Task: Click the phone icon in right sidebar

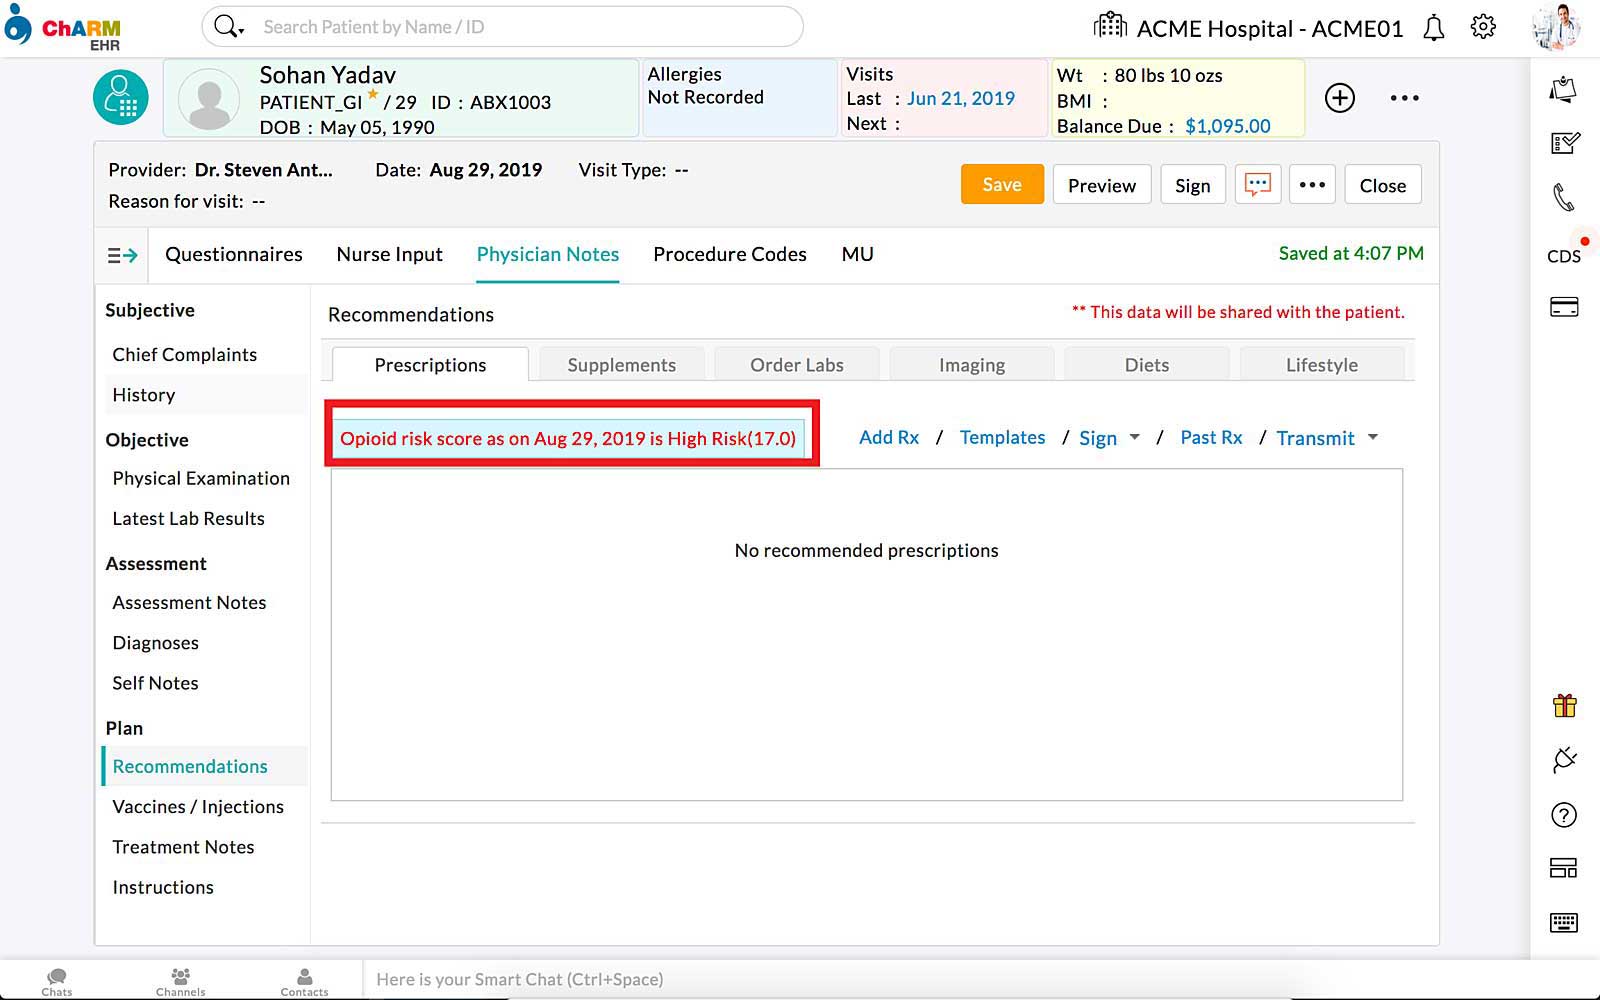Action: (1563, 197)
